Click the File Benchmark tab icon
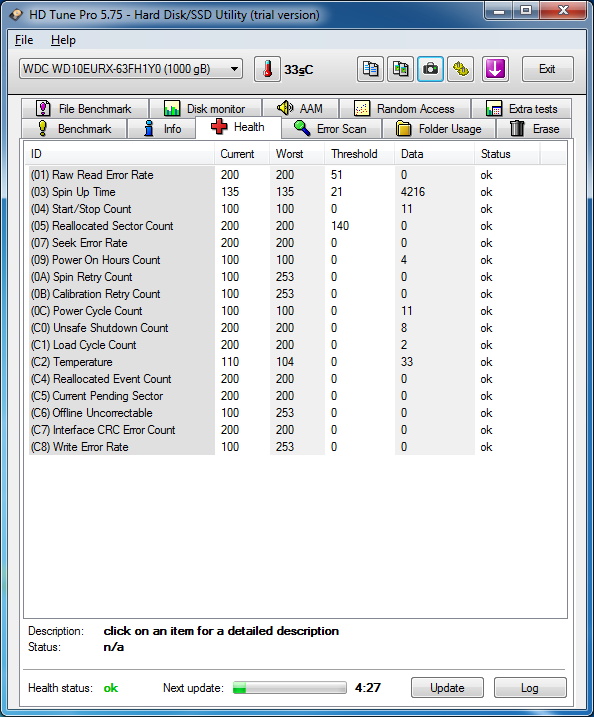 43,108
